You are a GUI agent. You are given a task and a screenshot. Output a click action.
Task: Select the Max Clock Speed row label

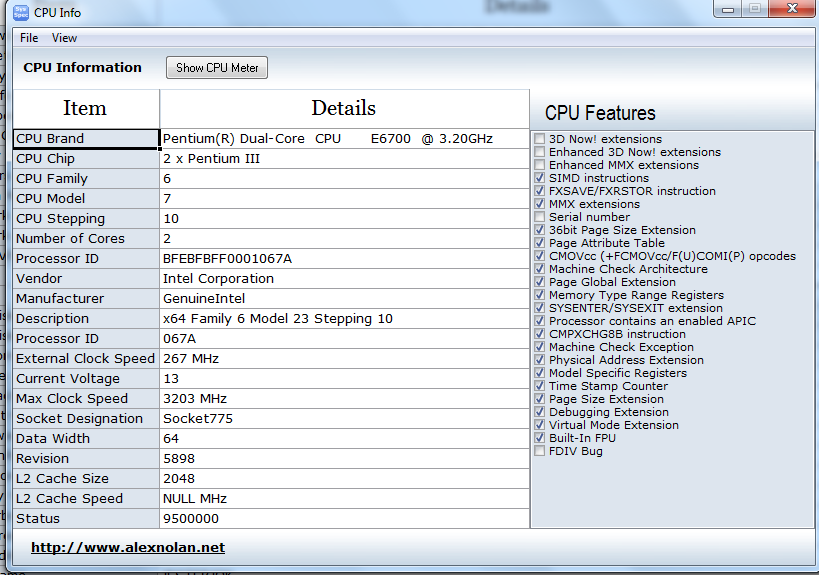[86, 399]
